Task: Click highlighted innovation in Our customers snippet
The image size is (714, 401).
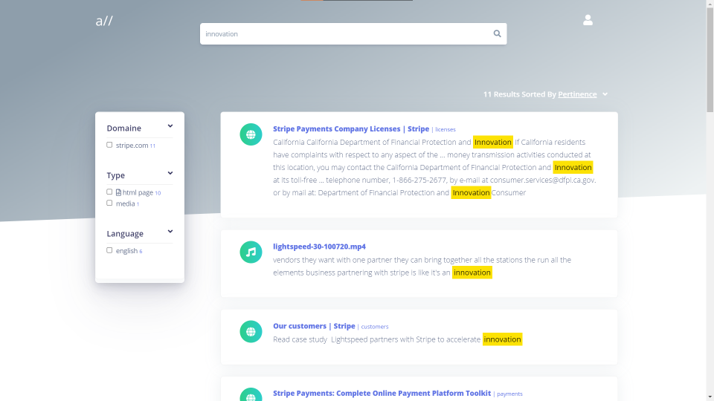Action: tap(502, 340)
